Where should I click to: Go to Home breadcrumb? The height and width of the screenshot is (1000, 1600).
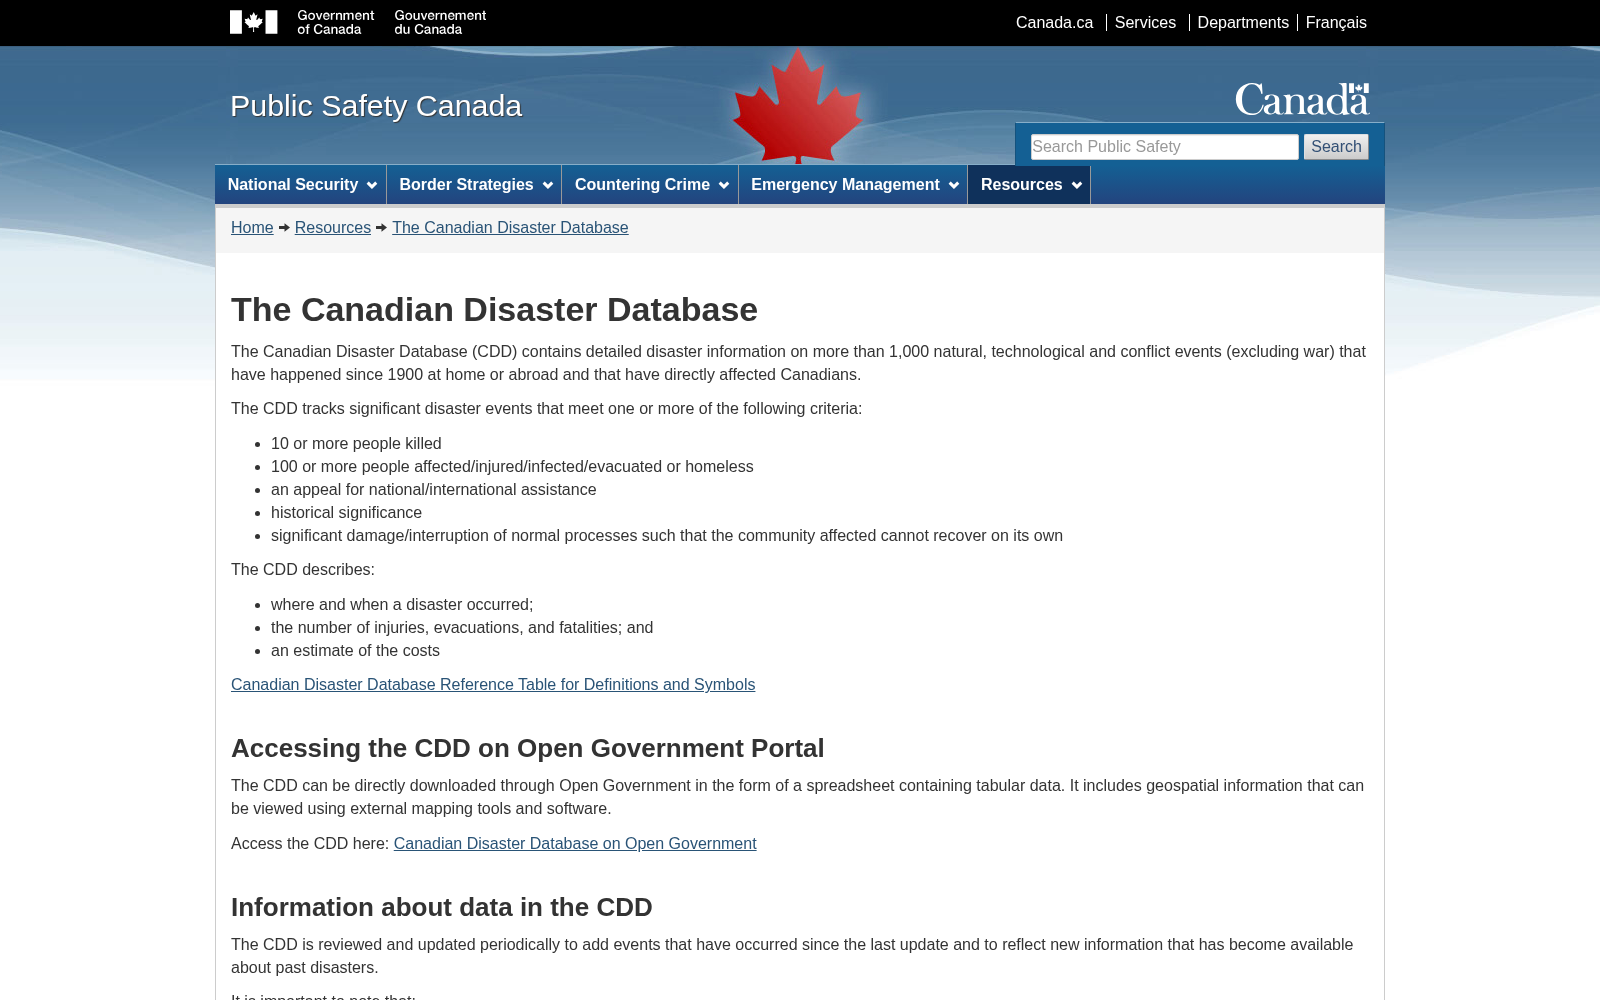pos(252,228)
